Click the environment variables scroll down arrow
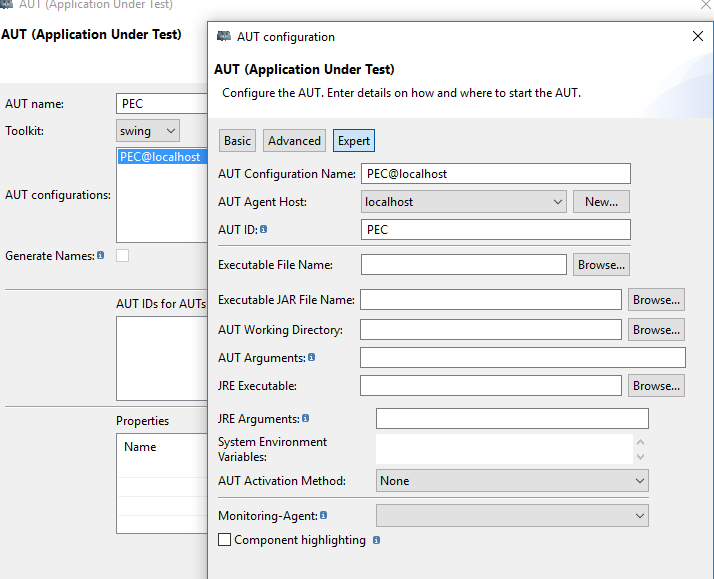 (640, 457)
